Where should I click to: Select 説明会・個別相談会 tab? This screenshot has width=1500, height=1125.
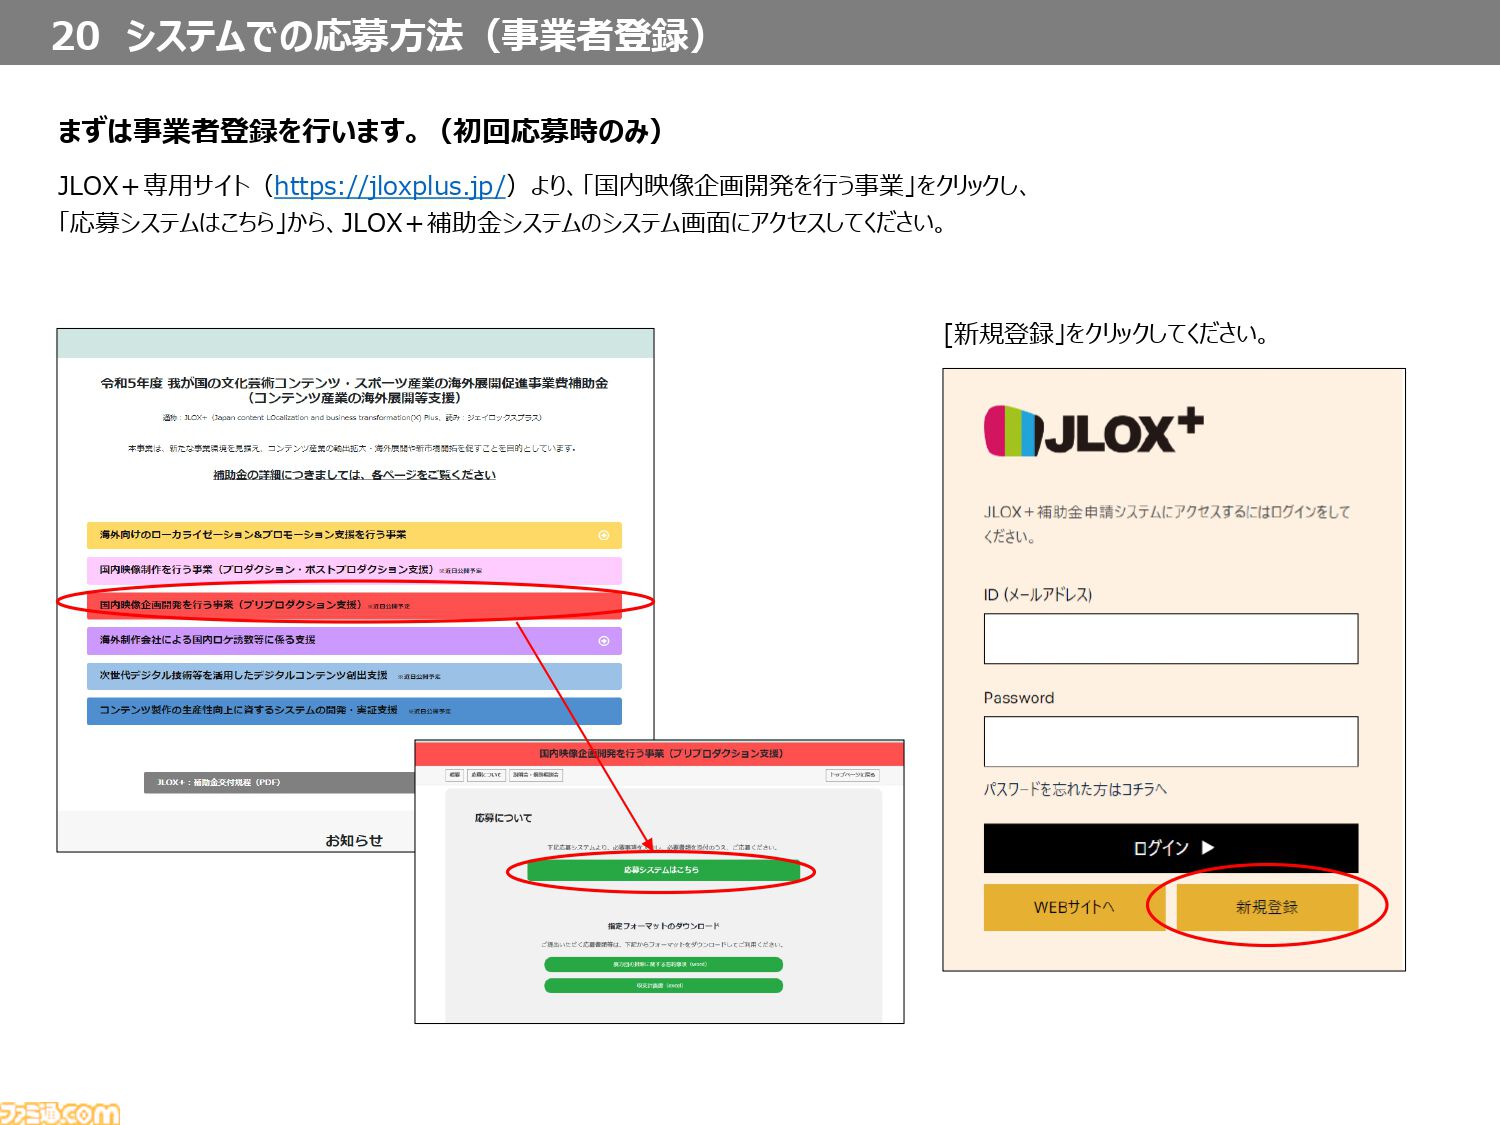(x=536, y=775)
